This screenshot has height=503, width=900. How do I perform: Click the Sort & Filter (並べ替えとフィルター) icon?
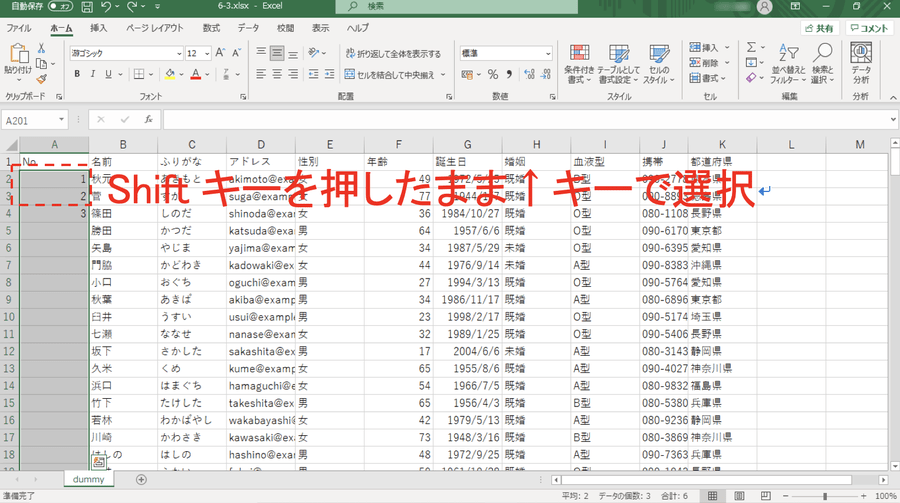click(x=788, y=62)
